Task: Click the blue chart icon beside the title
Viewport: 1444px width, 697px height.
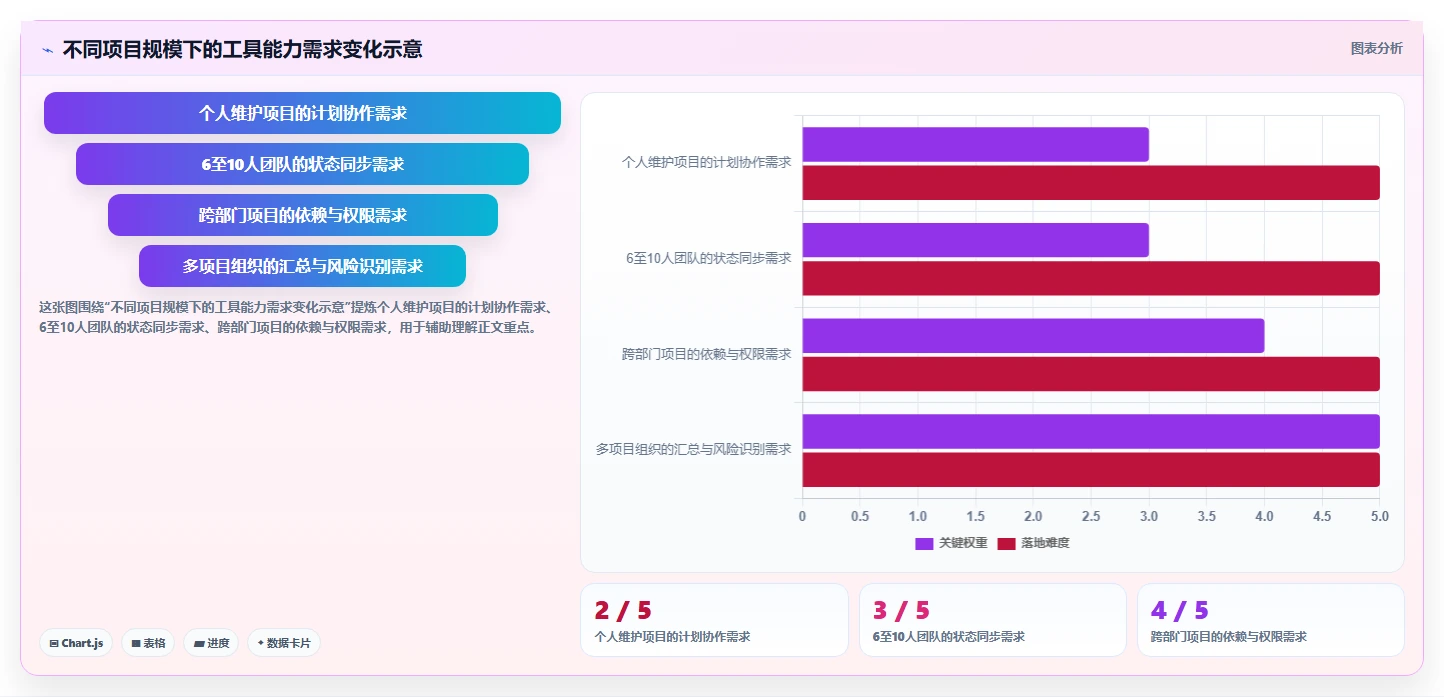Action: 47,49
